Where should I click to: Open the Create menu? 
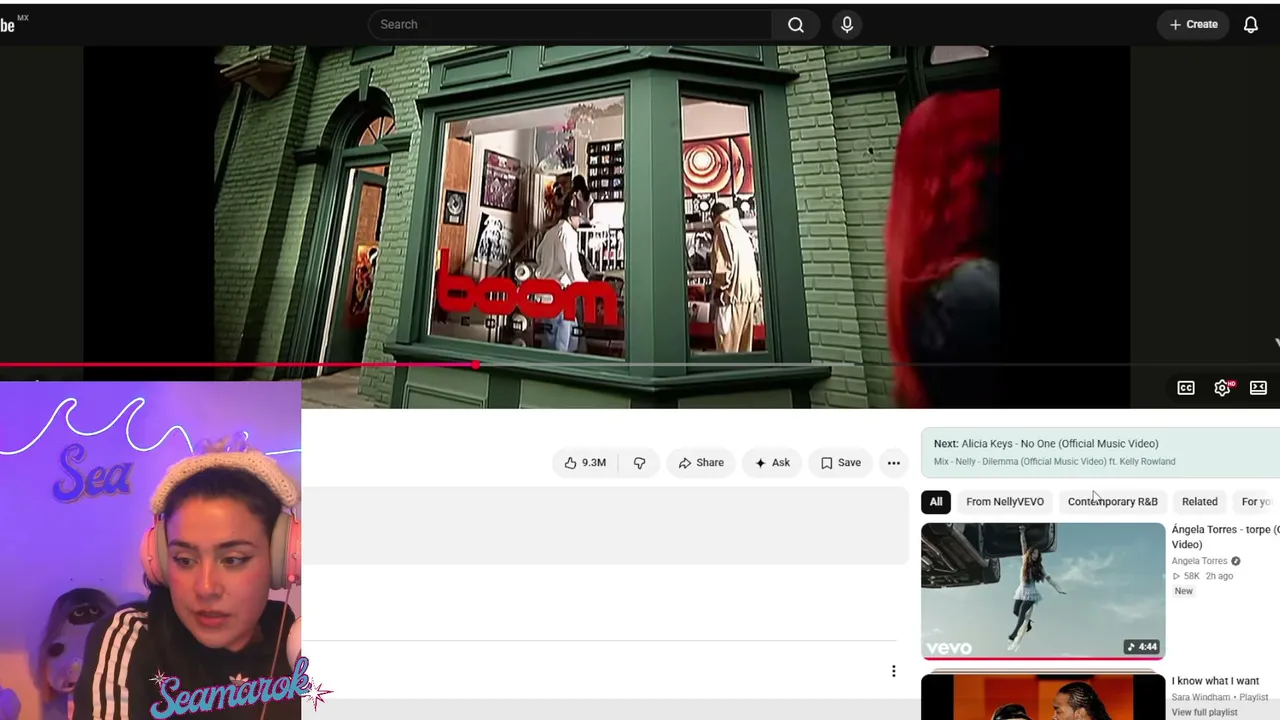1194,25
